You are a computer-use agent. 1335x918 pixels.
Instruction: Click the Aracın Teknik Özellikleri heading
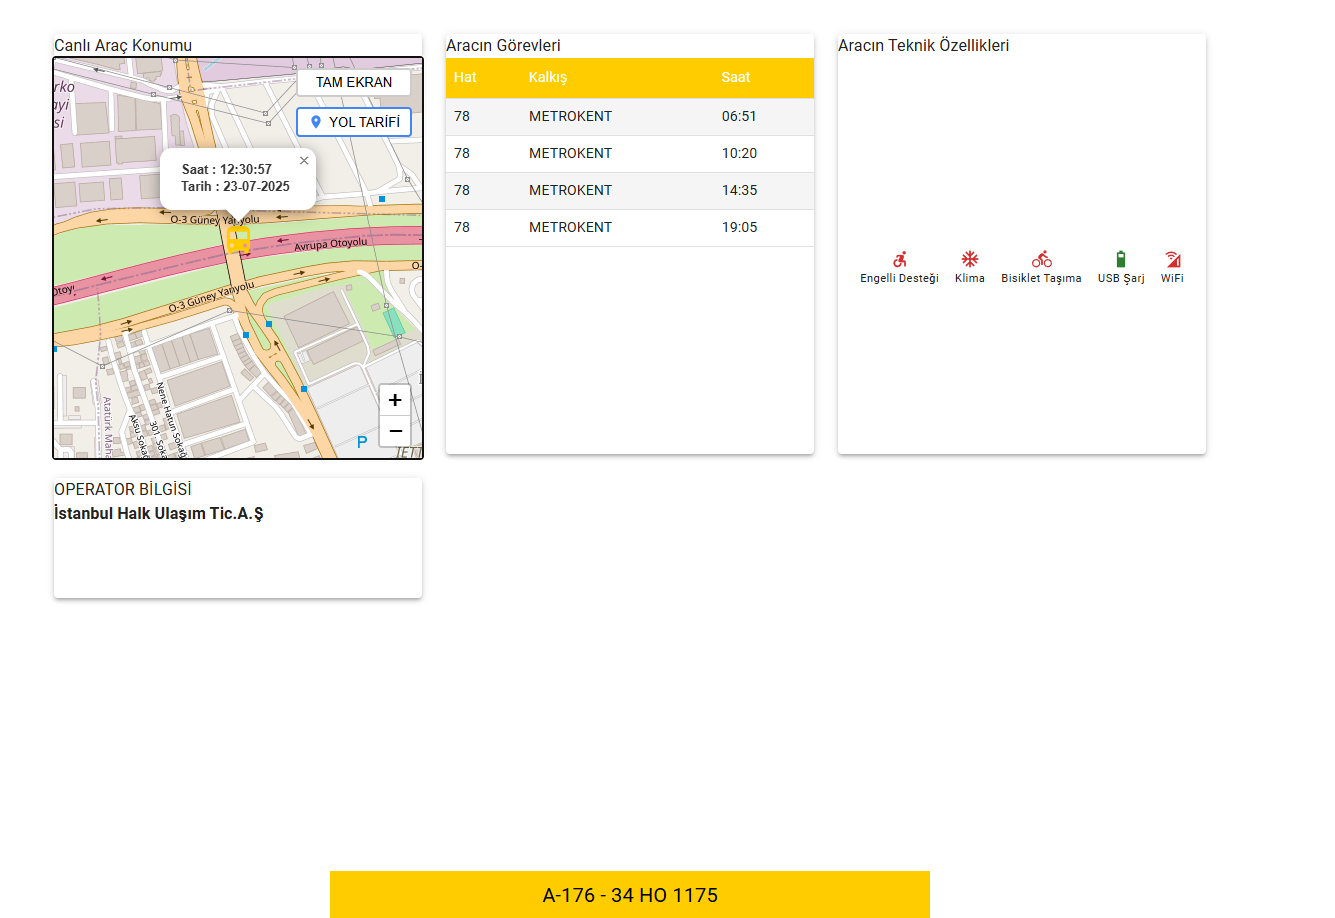(923, 45)
